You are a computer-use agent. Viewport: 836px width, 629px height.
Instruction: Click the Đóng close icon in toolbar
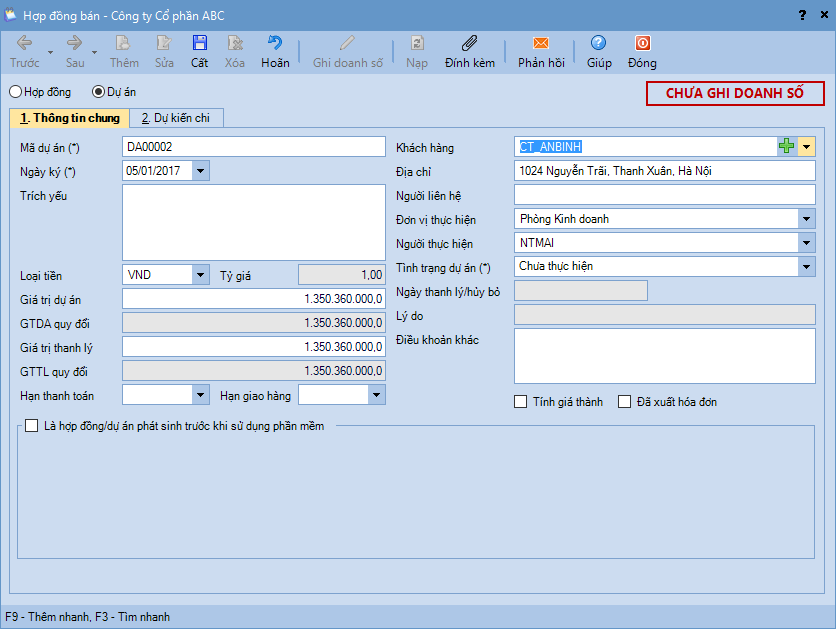tap(642, 44)
